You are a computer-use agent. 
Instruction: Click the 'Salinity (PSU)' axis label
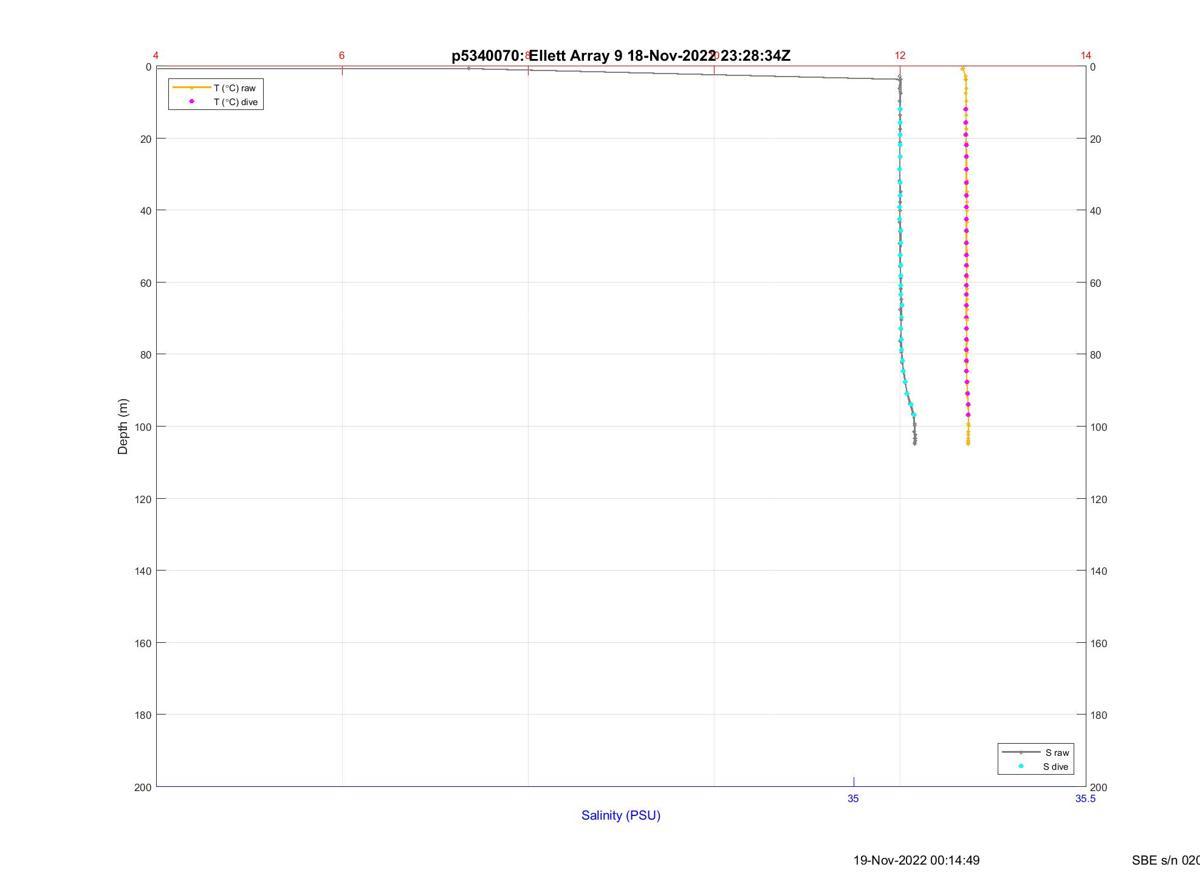point(621,815)
